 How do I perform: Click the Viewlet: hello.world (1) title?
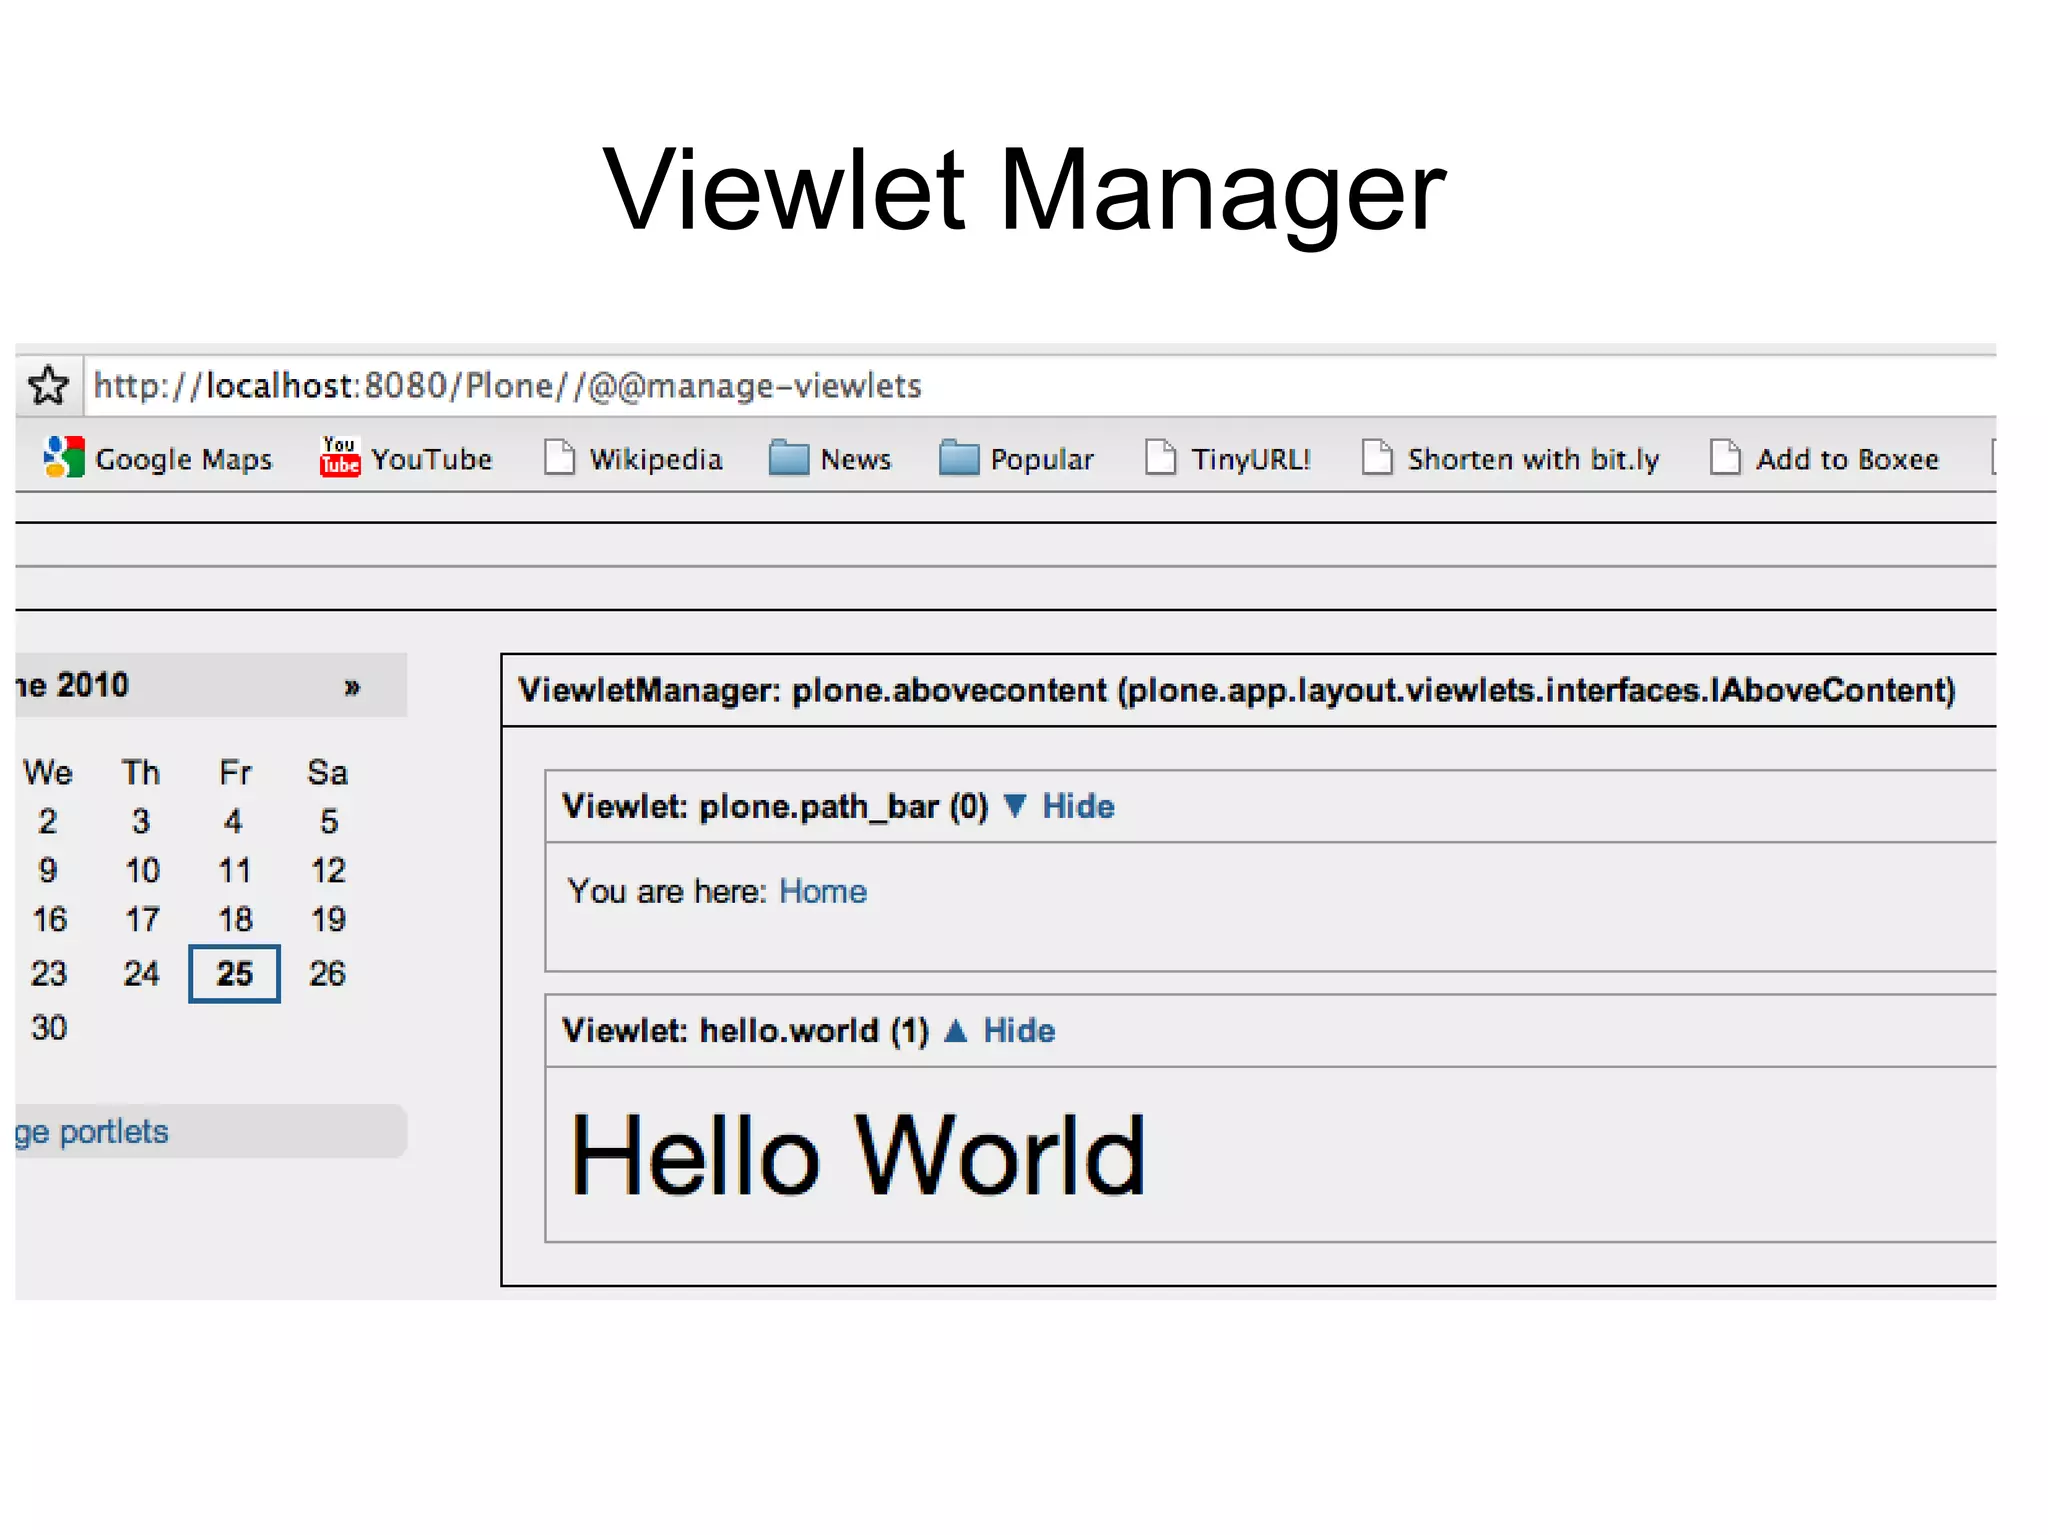pos(746,1030)
